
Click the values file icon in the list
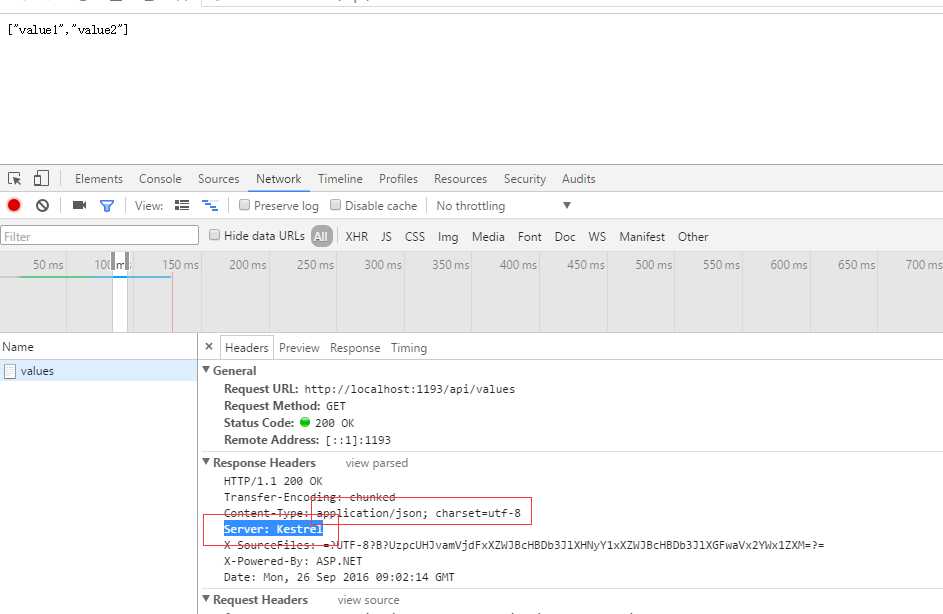10,371
